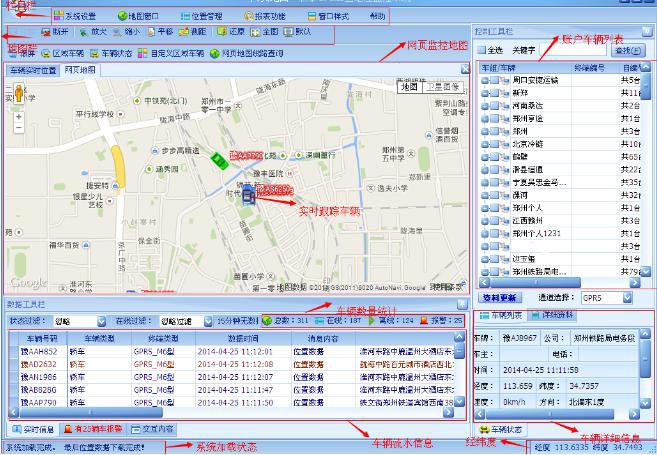
Task: Open the 通道选择 GPRS dropdown
Action: coord(626,298)
